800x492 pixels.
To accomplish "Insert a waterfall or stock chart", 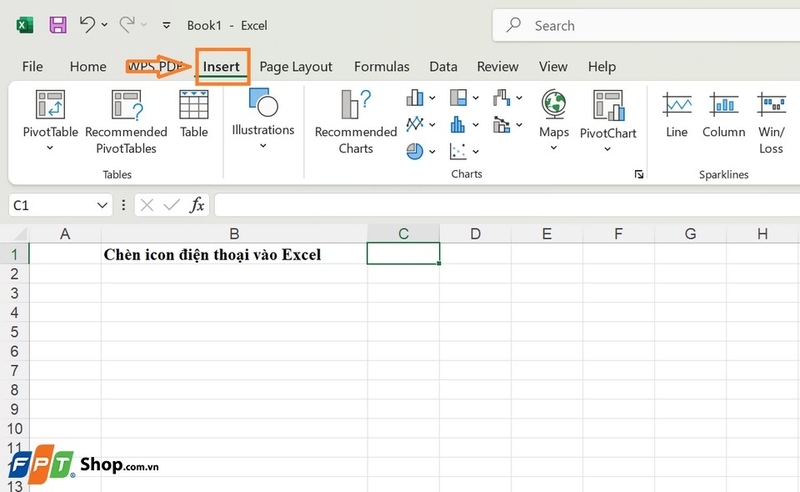I will 502,97.
